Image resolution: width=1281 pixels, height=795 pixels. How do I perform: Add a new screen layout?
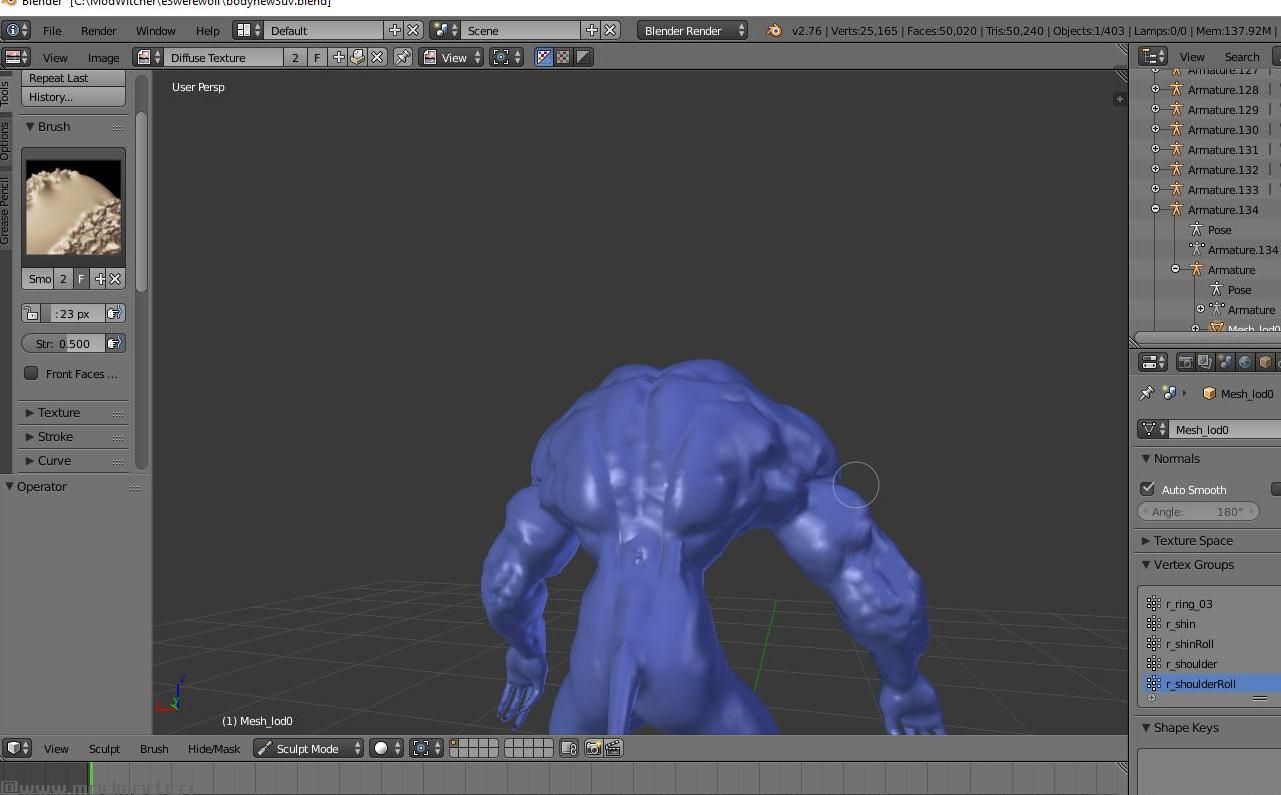[x=395, y=30]
